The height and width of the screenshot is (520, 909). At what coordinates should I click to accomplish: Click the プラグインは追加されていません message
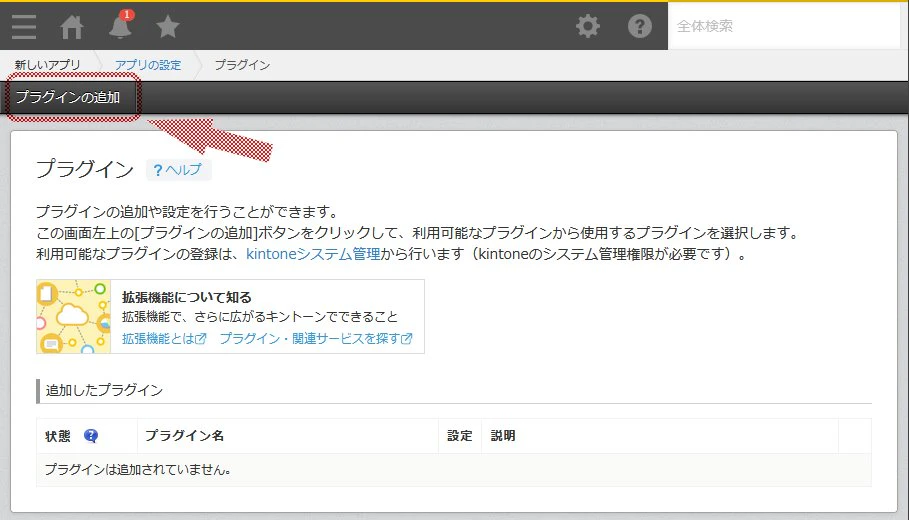point(138,470)
